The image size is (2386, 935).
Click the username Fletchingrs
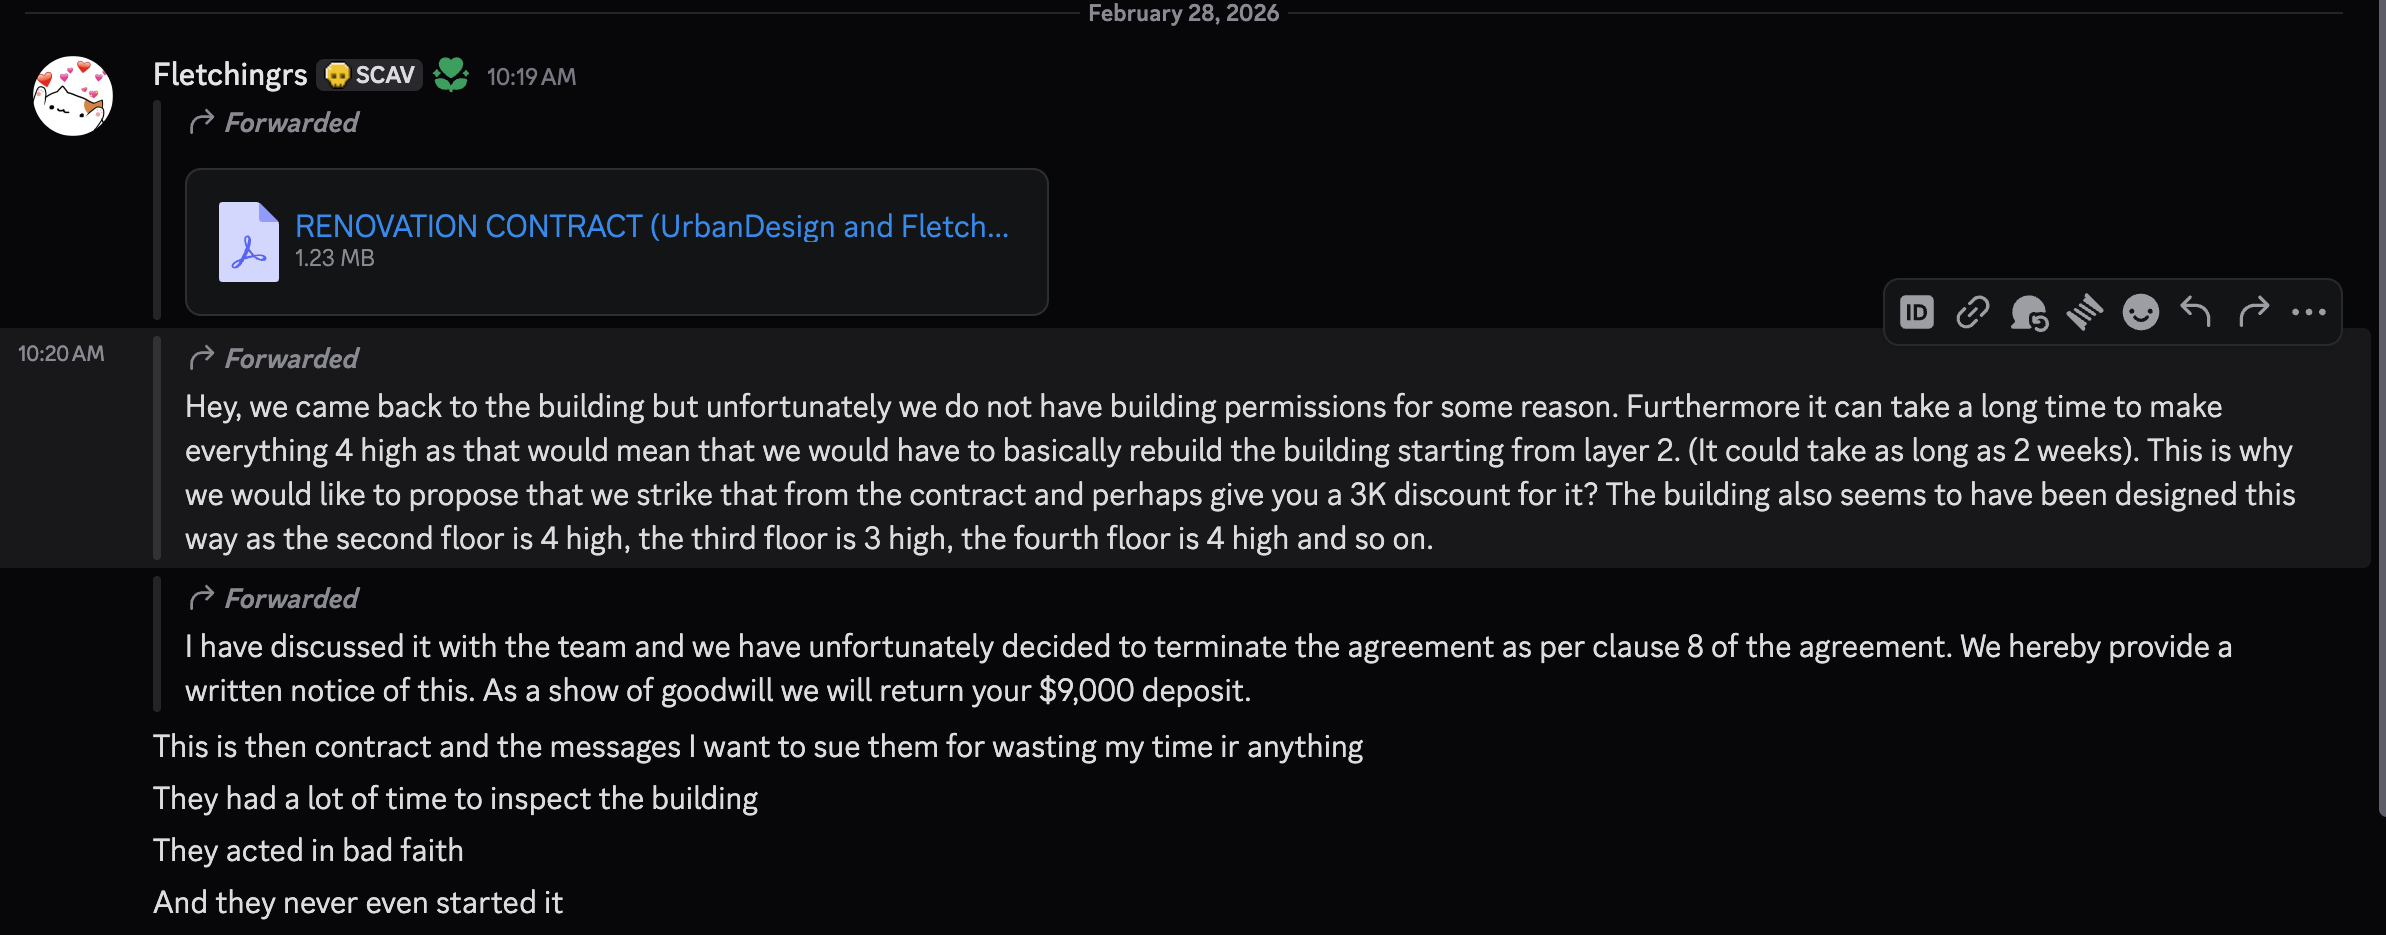coord(229,74)
